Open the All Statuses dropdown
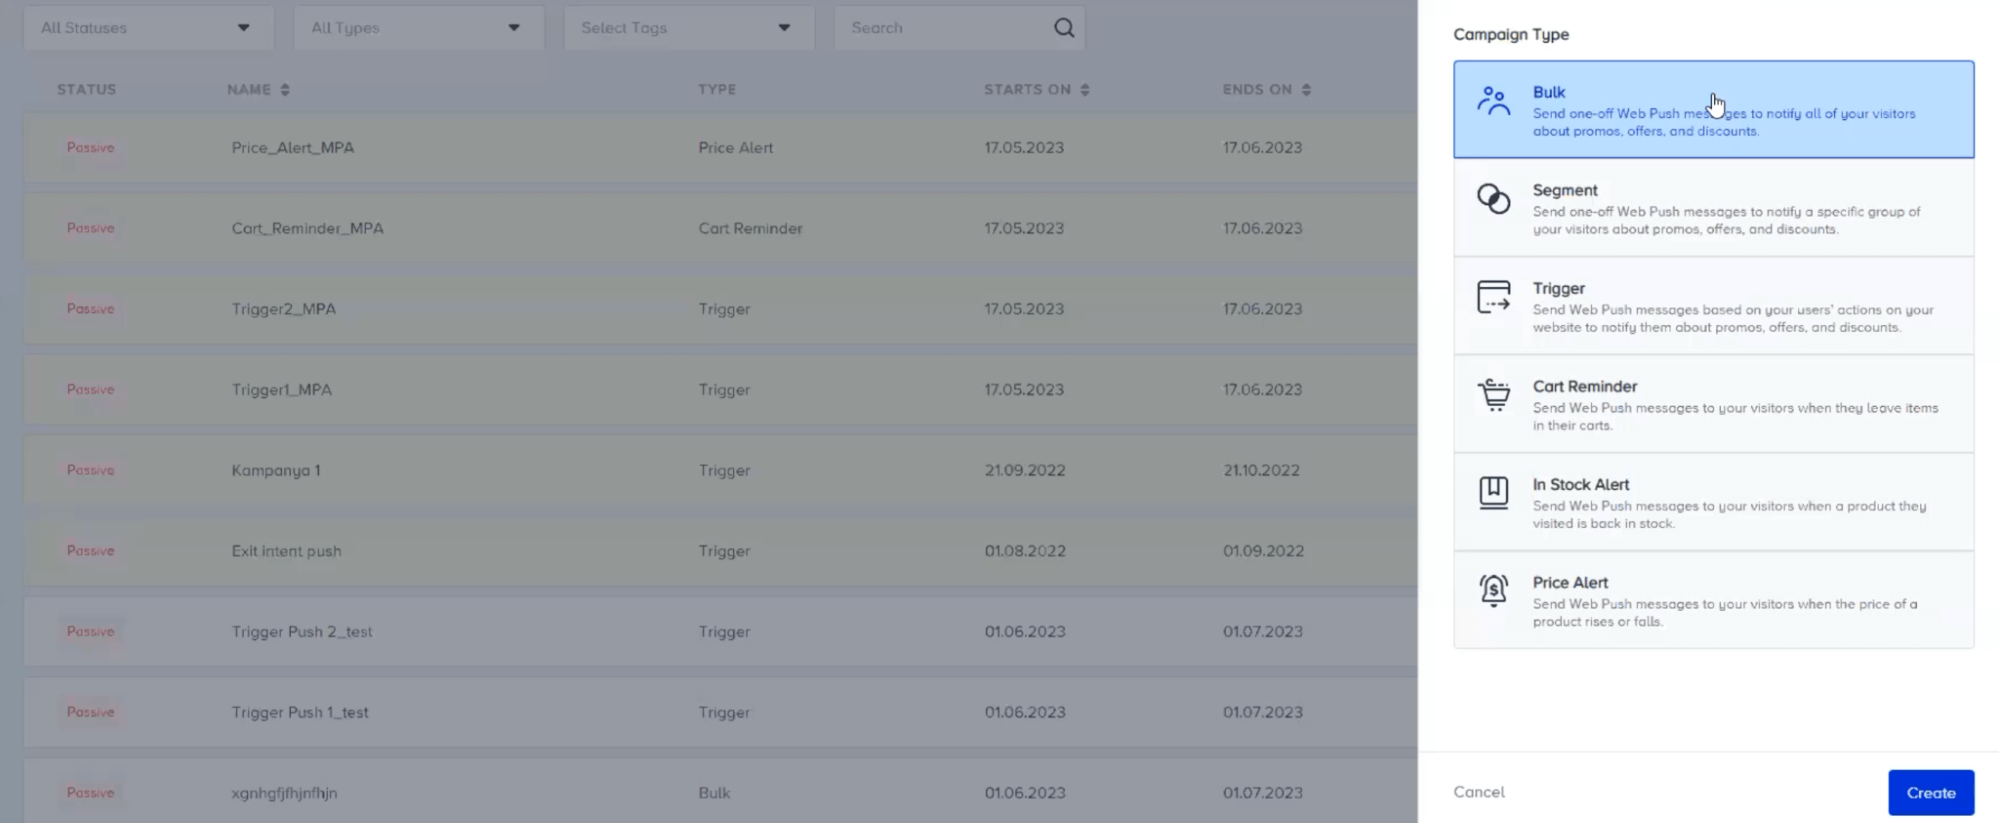1999x823 pixels. pyautogui.click(x=148, y=27)
